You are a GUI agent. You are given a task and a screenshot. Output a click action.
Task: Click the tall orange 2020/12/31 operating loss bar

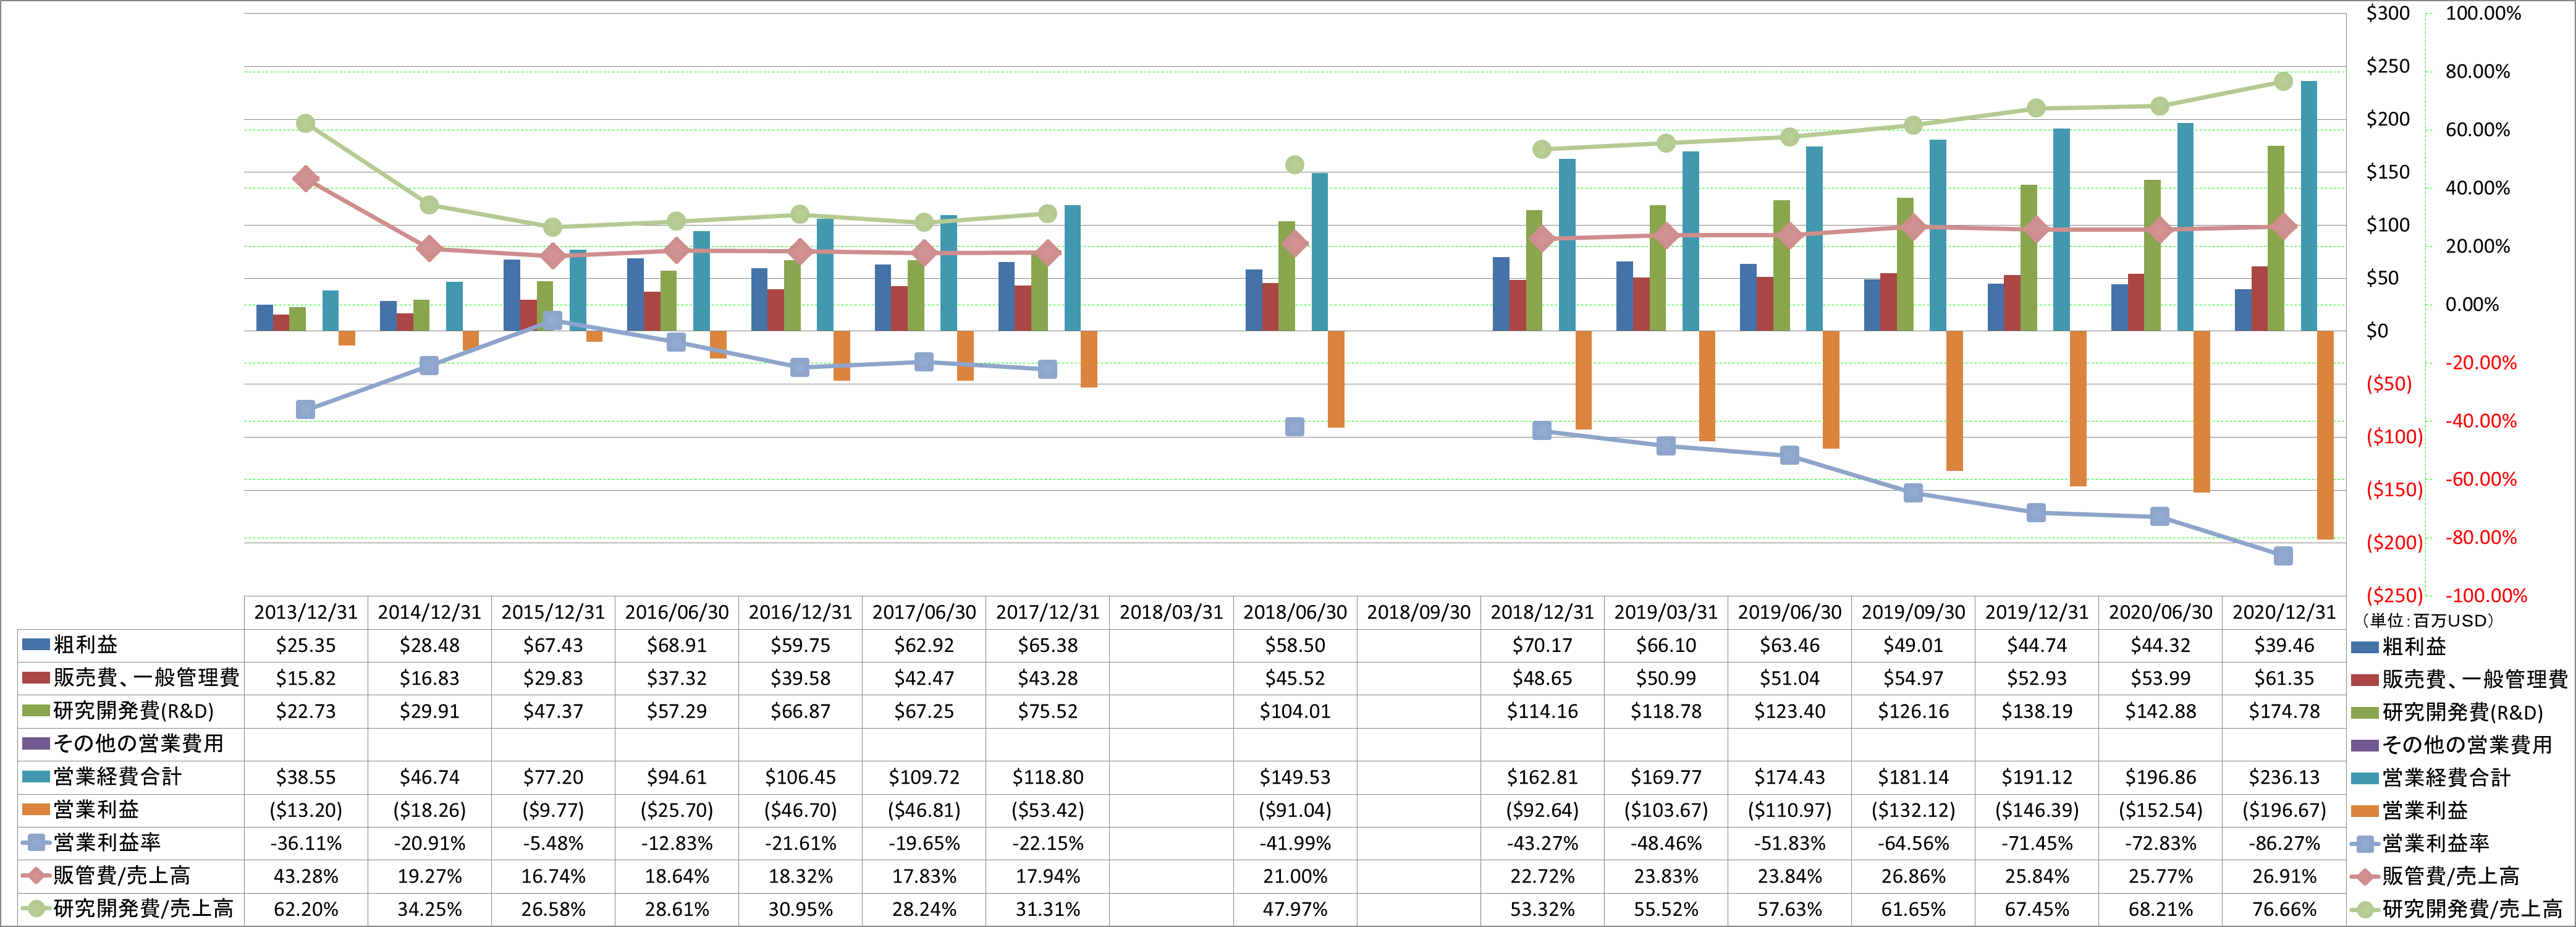pos(2325,435)
